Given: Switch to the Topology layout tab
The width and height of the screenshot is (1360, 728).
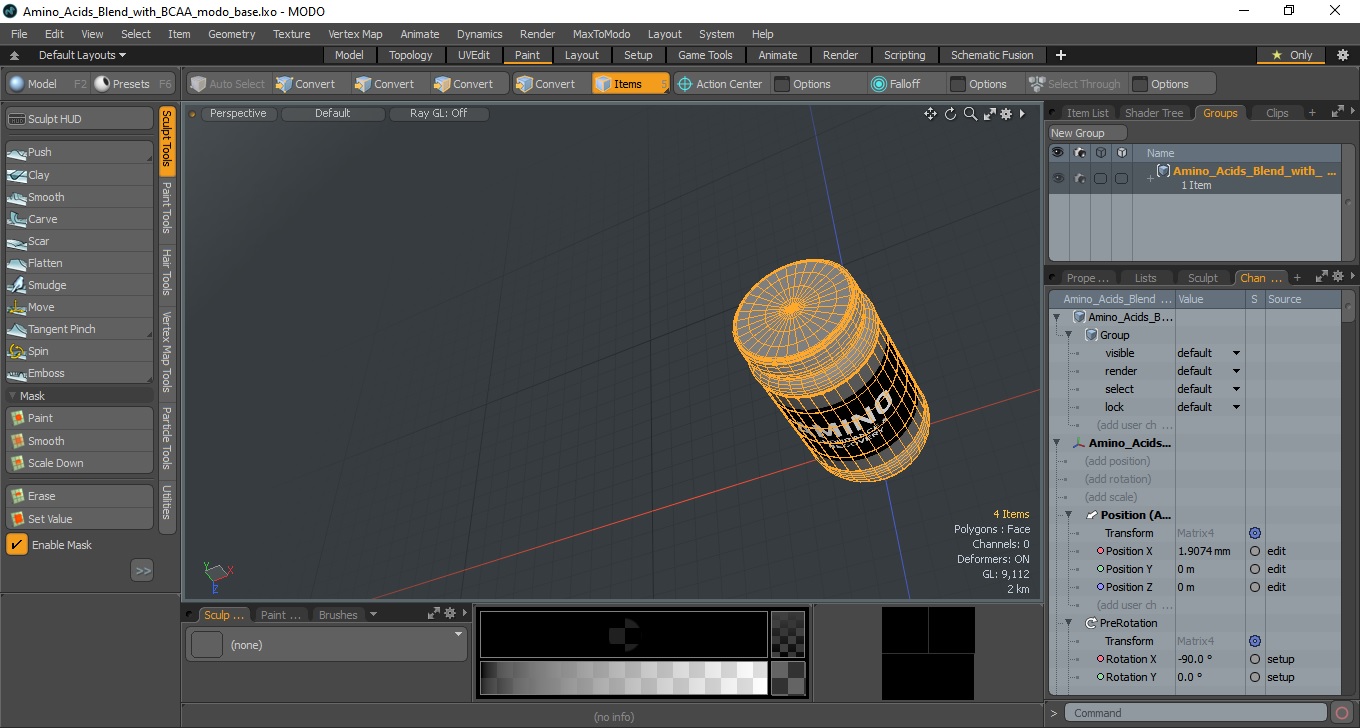Looking at the screenshot, I should click(411, 55).
